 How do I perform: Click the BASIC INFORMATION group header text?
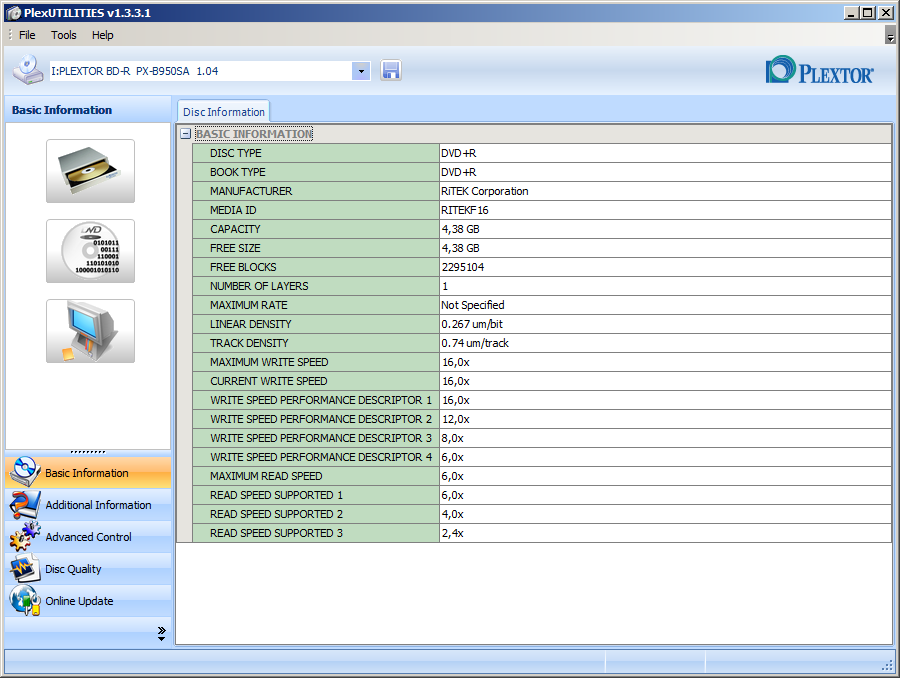[x=254, y=134]
